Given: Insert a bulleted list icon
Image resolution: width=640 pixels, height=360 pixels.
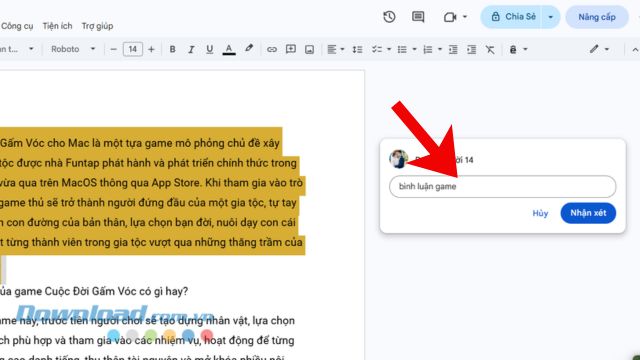Looking at the screenshot, I should pyautogui.click(x=402, y=49).
